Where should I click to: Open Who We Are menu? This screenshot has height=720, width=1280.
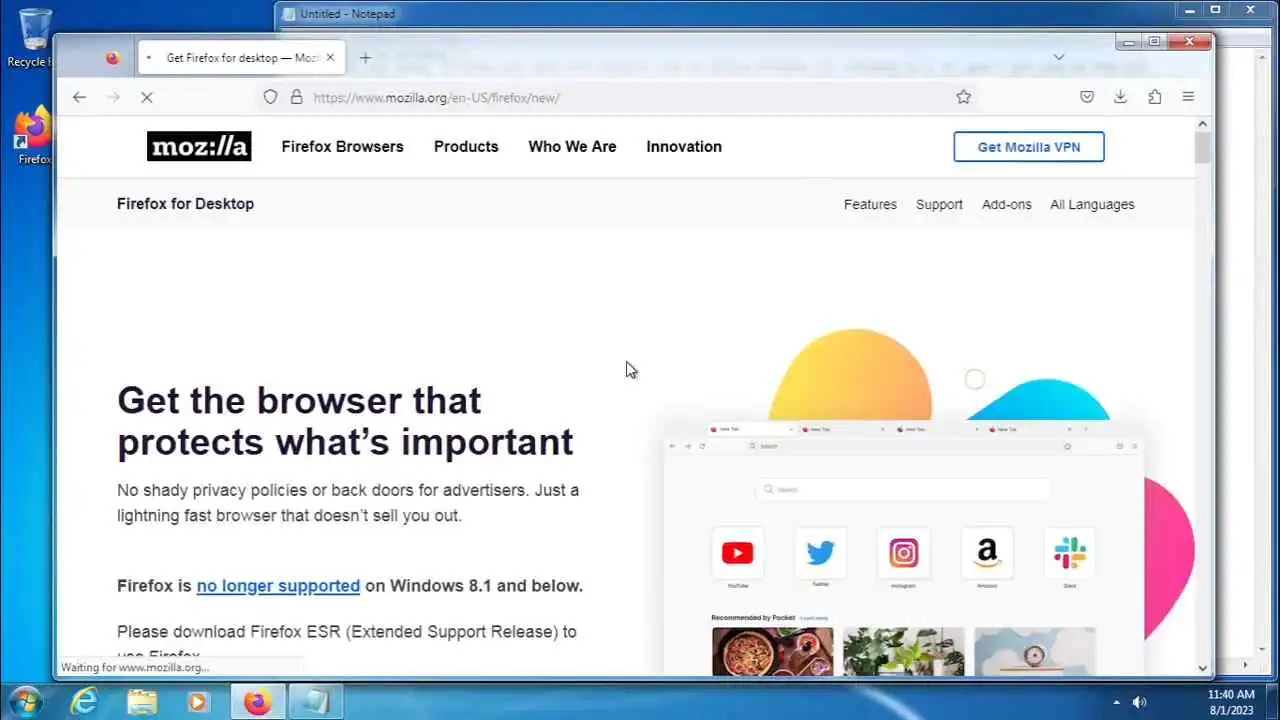[x=572, y=146]
